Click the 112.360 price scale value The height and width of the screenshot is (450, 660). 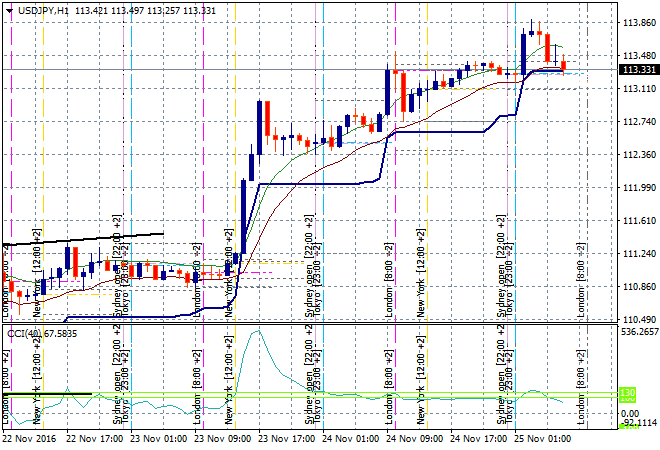(638, 155)
